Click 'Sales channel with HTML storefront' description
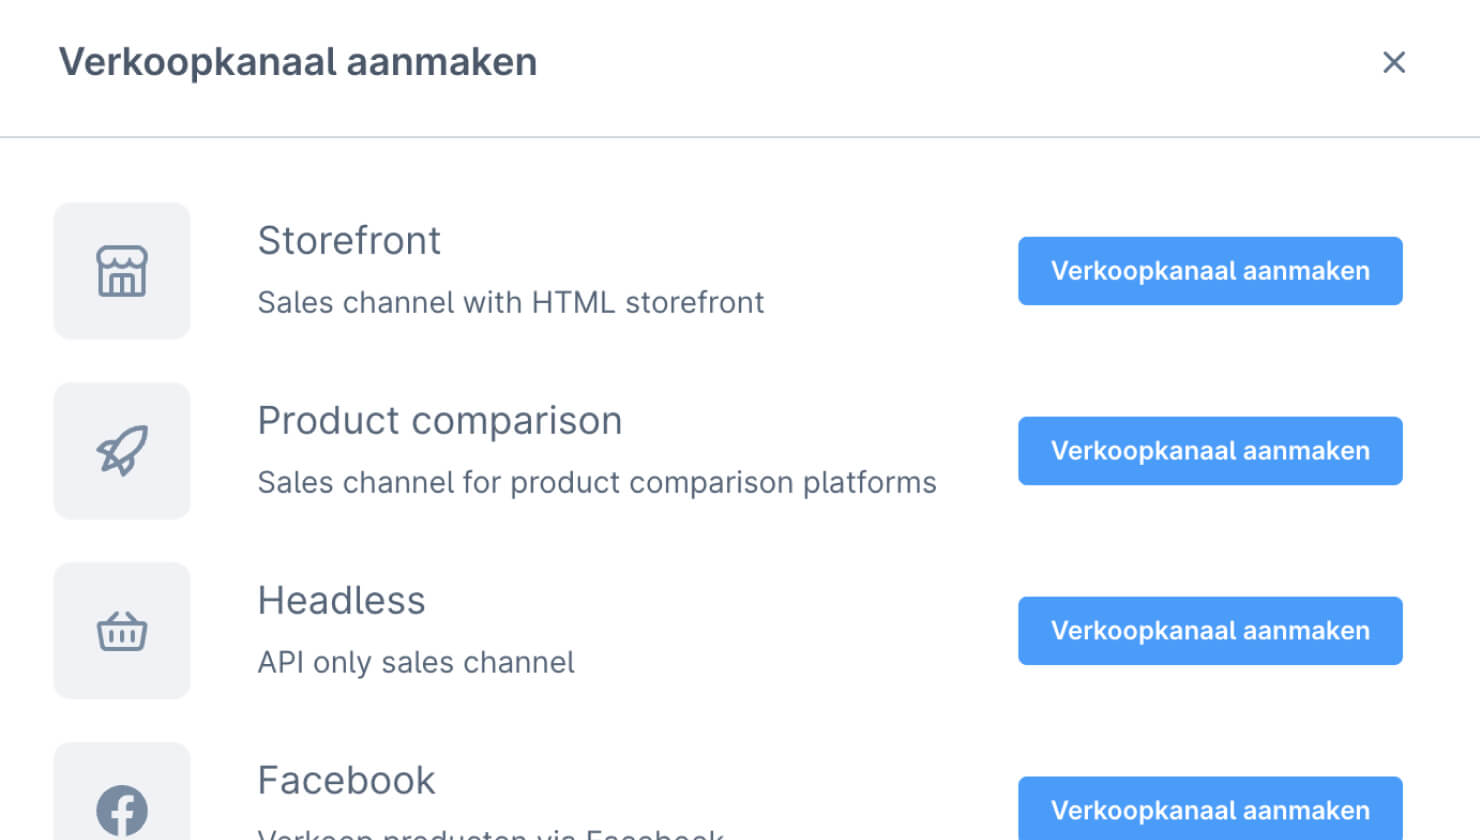 tap(510, 302)
